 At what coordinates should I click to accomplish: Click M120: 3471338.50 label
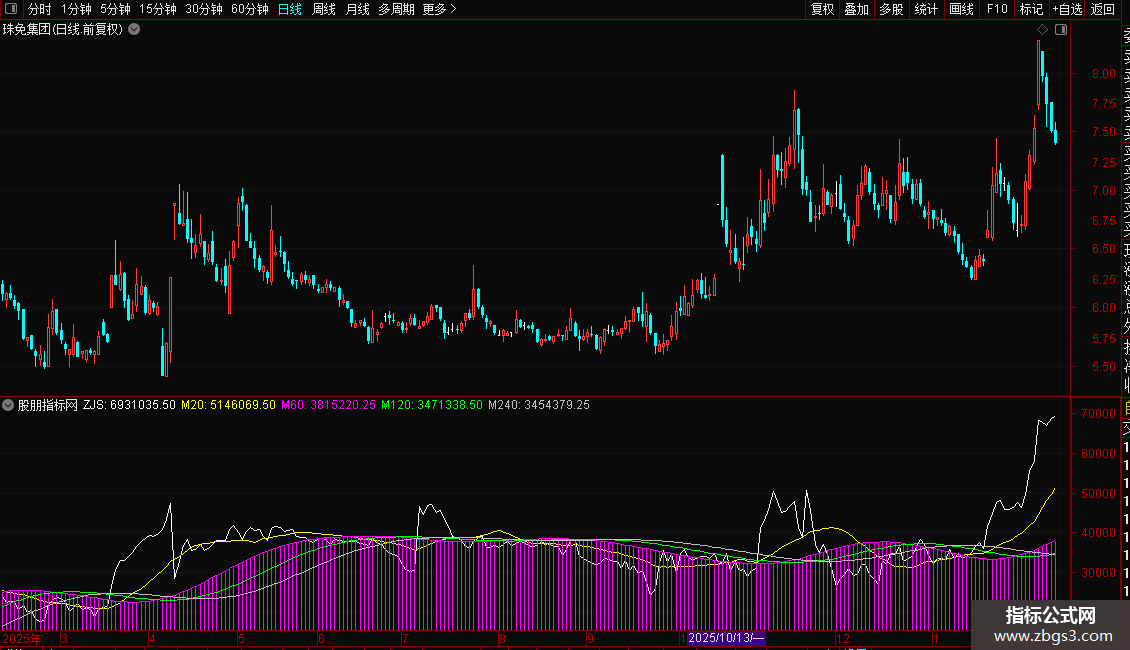point(432,405)
